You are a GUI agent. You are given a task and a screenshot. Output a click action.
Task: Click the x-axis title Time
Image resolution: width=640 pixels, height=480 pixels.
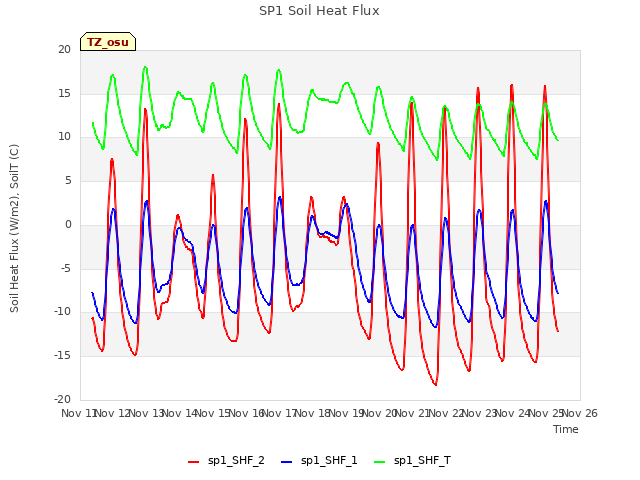[x=566, y=429]
